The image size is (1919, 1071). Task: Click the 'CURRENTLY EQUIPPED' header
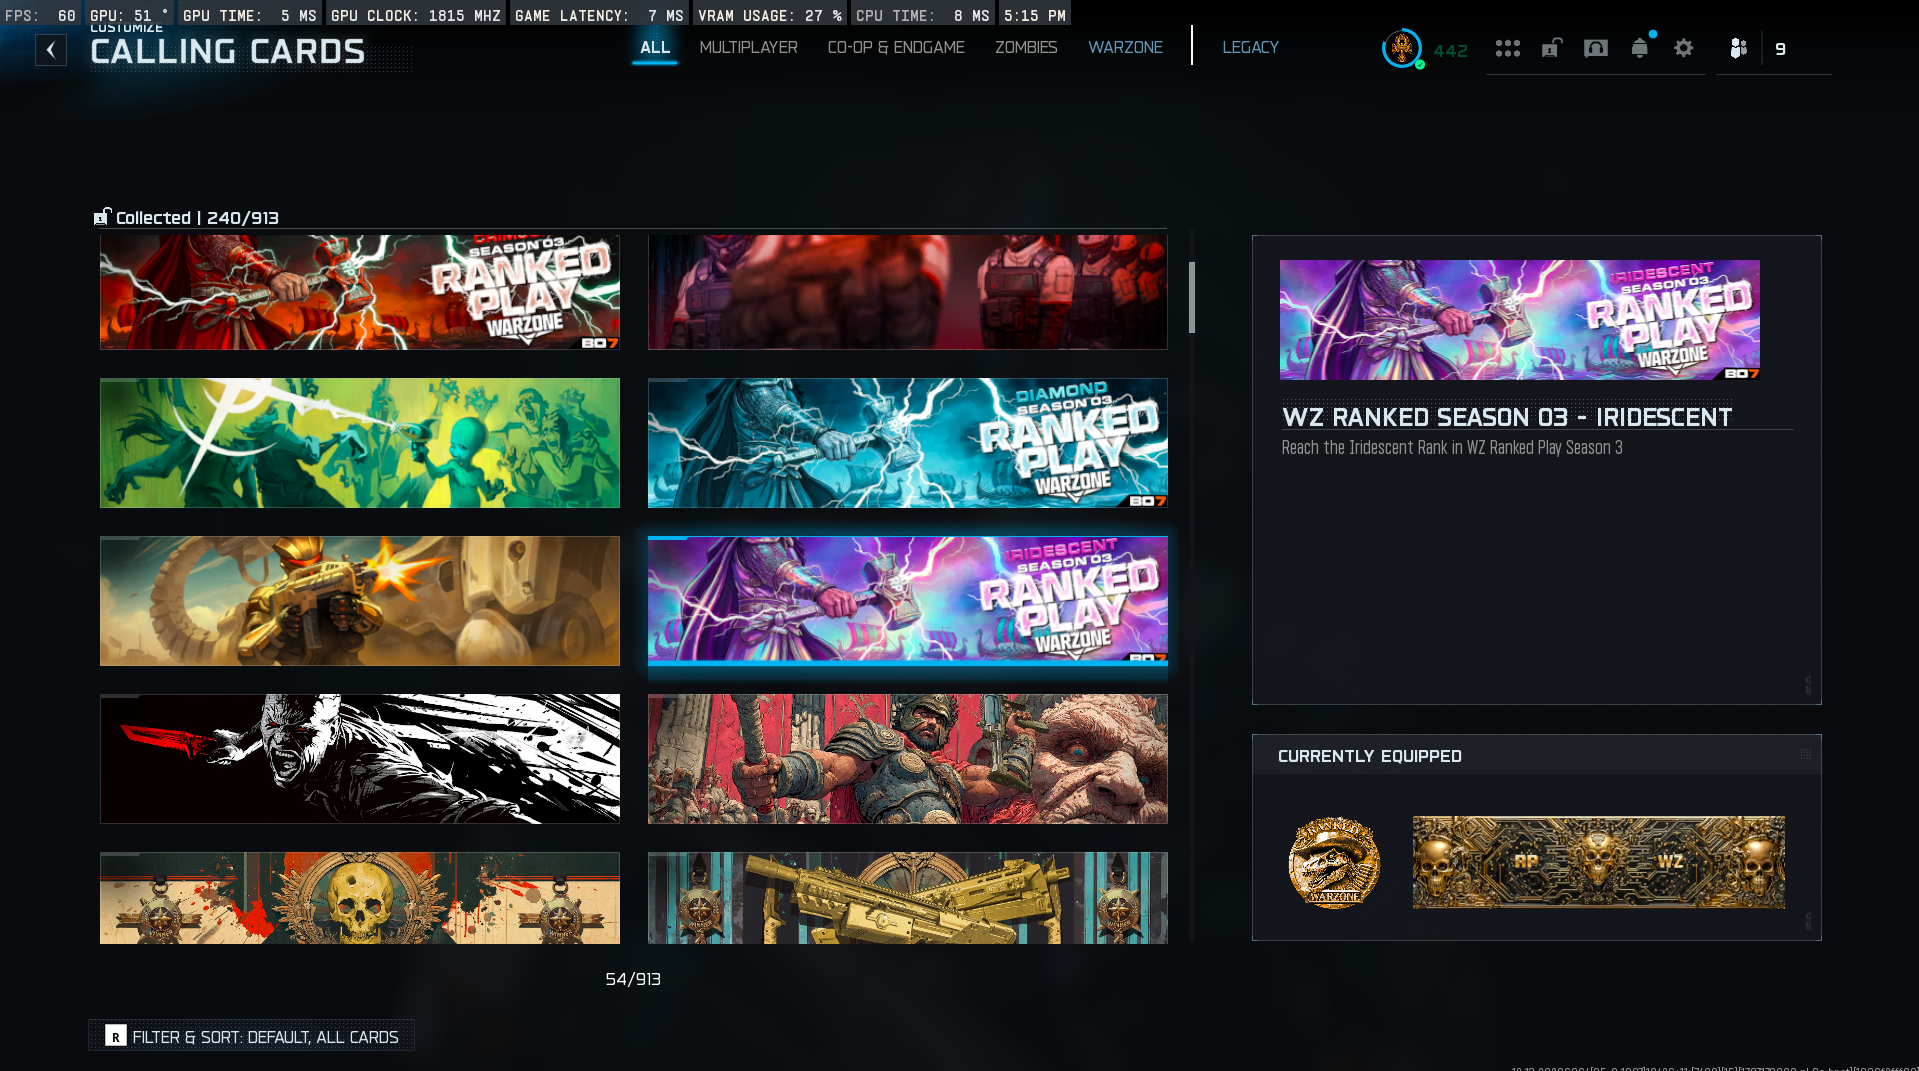tap(1370, 756)
